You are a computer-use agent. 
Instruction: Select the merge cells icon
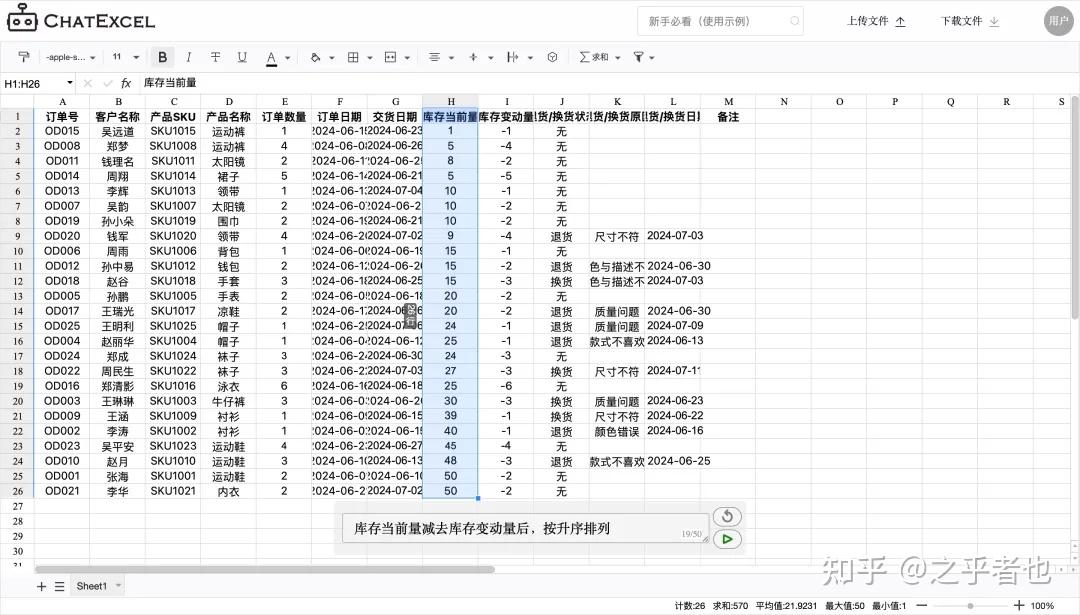389,57
